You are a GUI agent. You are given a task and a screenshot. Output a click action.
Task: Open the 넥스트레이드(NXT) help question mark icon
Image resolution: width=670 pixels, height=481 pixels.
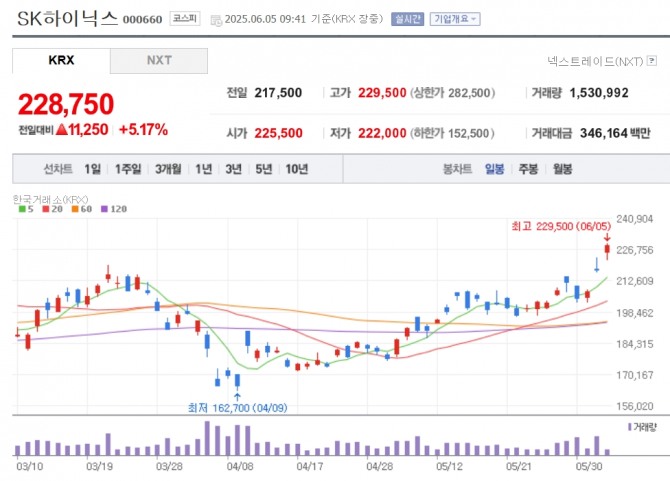tap(651, 62)
